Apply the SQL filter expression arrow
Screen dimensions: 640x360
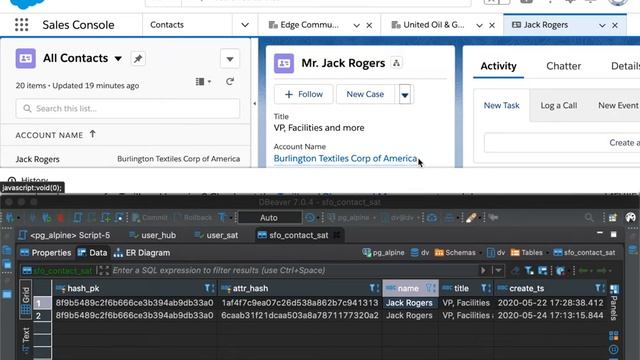pyautogui.click(x=483, y=270)
